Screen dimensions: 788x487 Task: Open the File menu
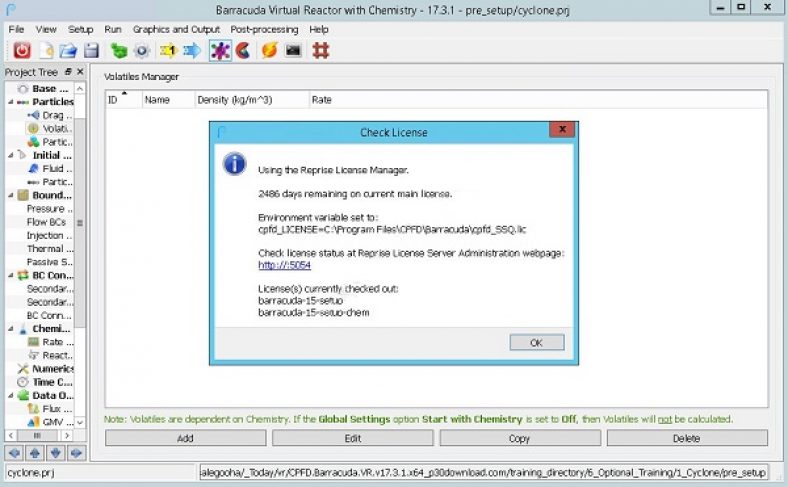pyautogui.click(x=16, y=29)
